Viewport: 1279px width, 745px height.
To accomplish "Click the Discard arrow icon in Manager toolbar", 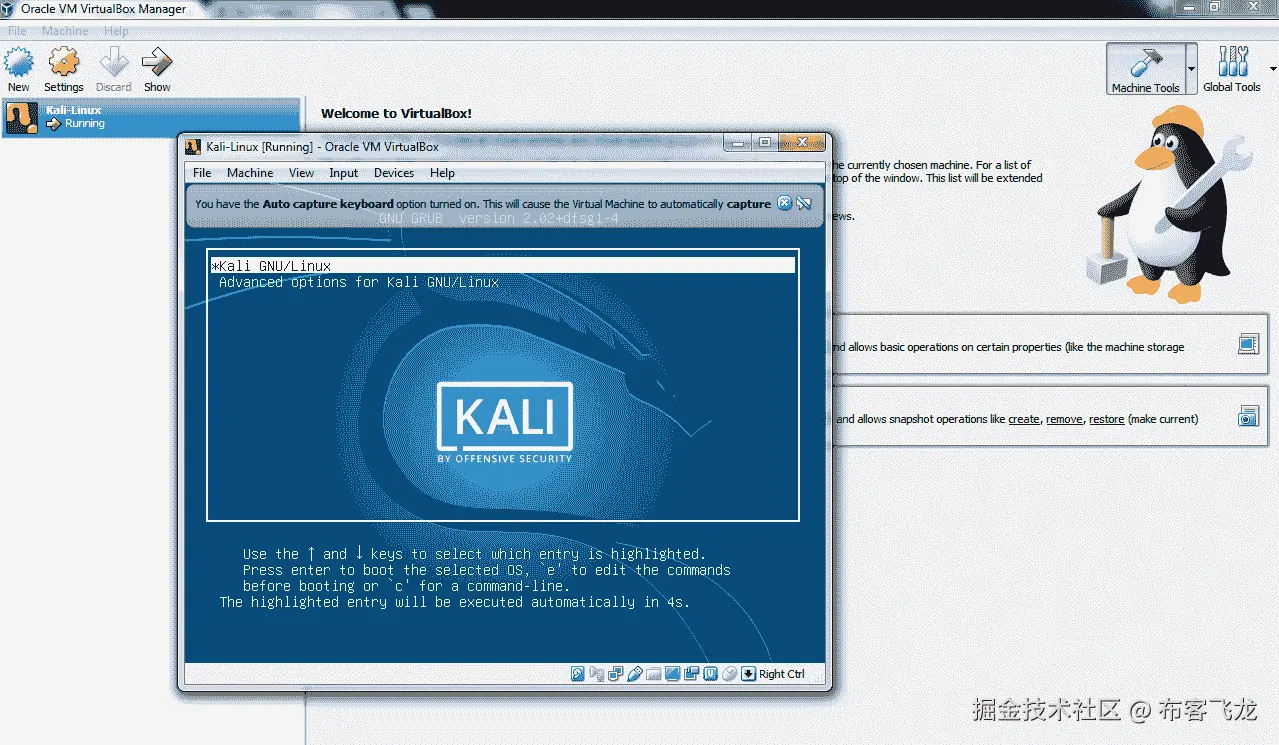I will click(114, 63).
